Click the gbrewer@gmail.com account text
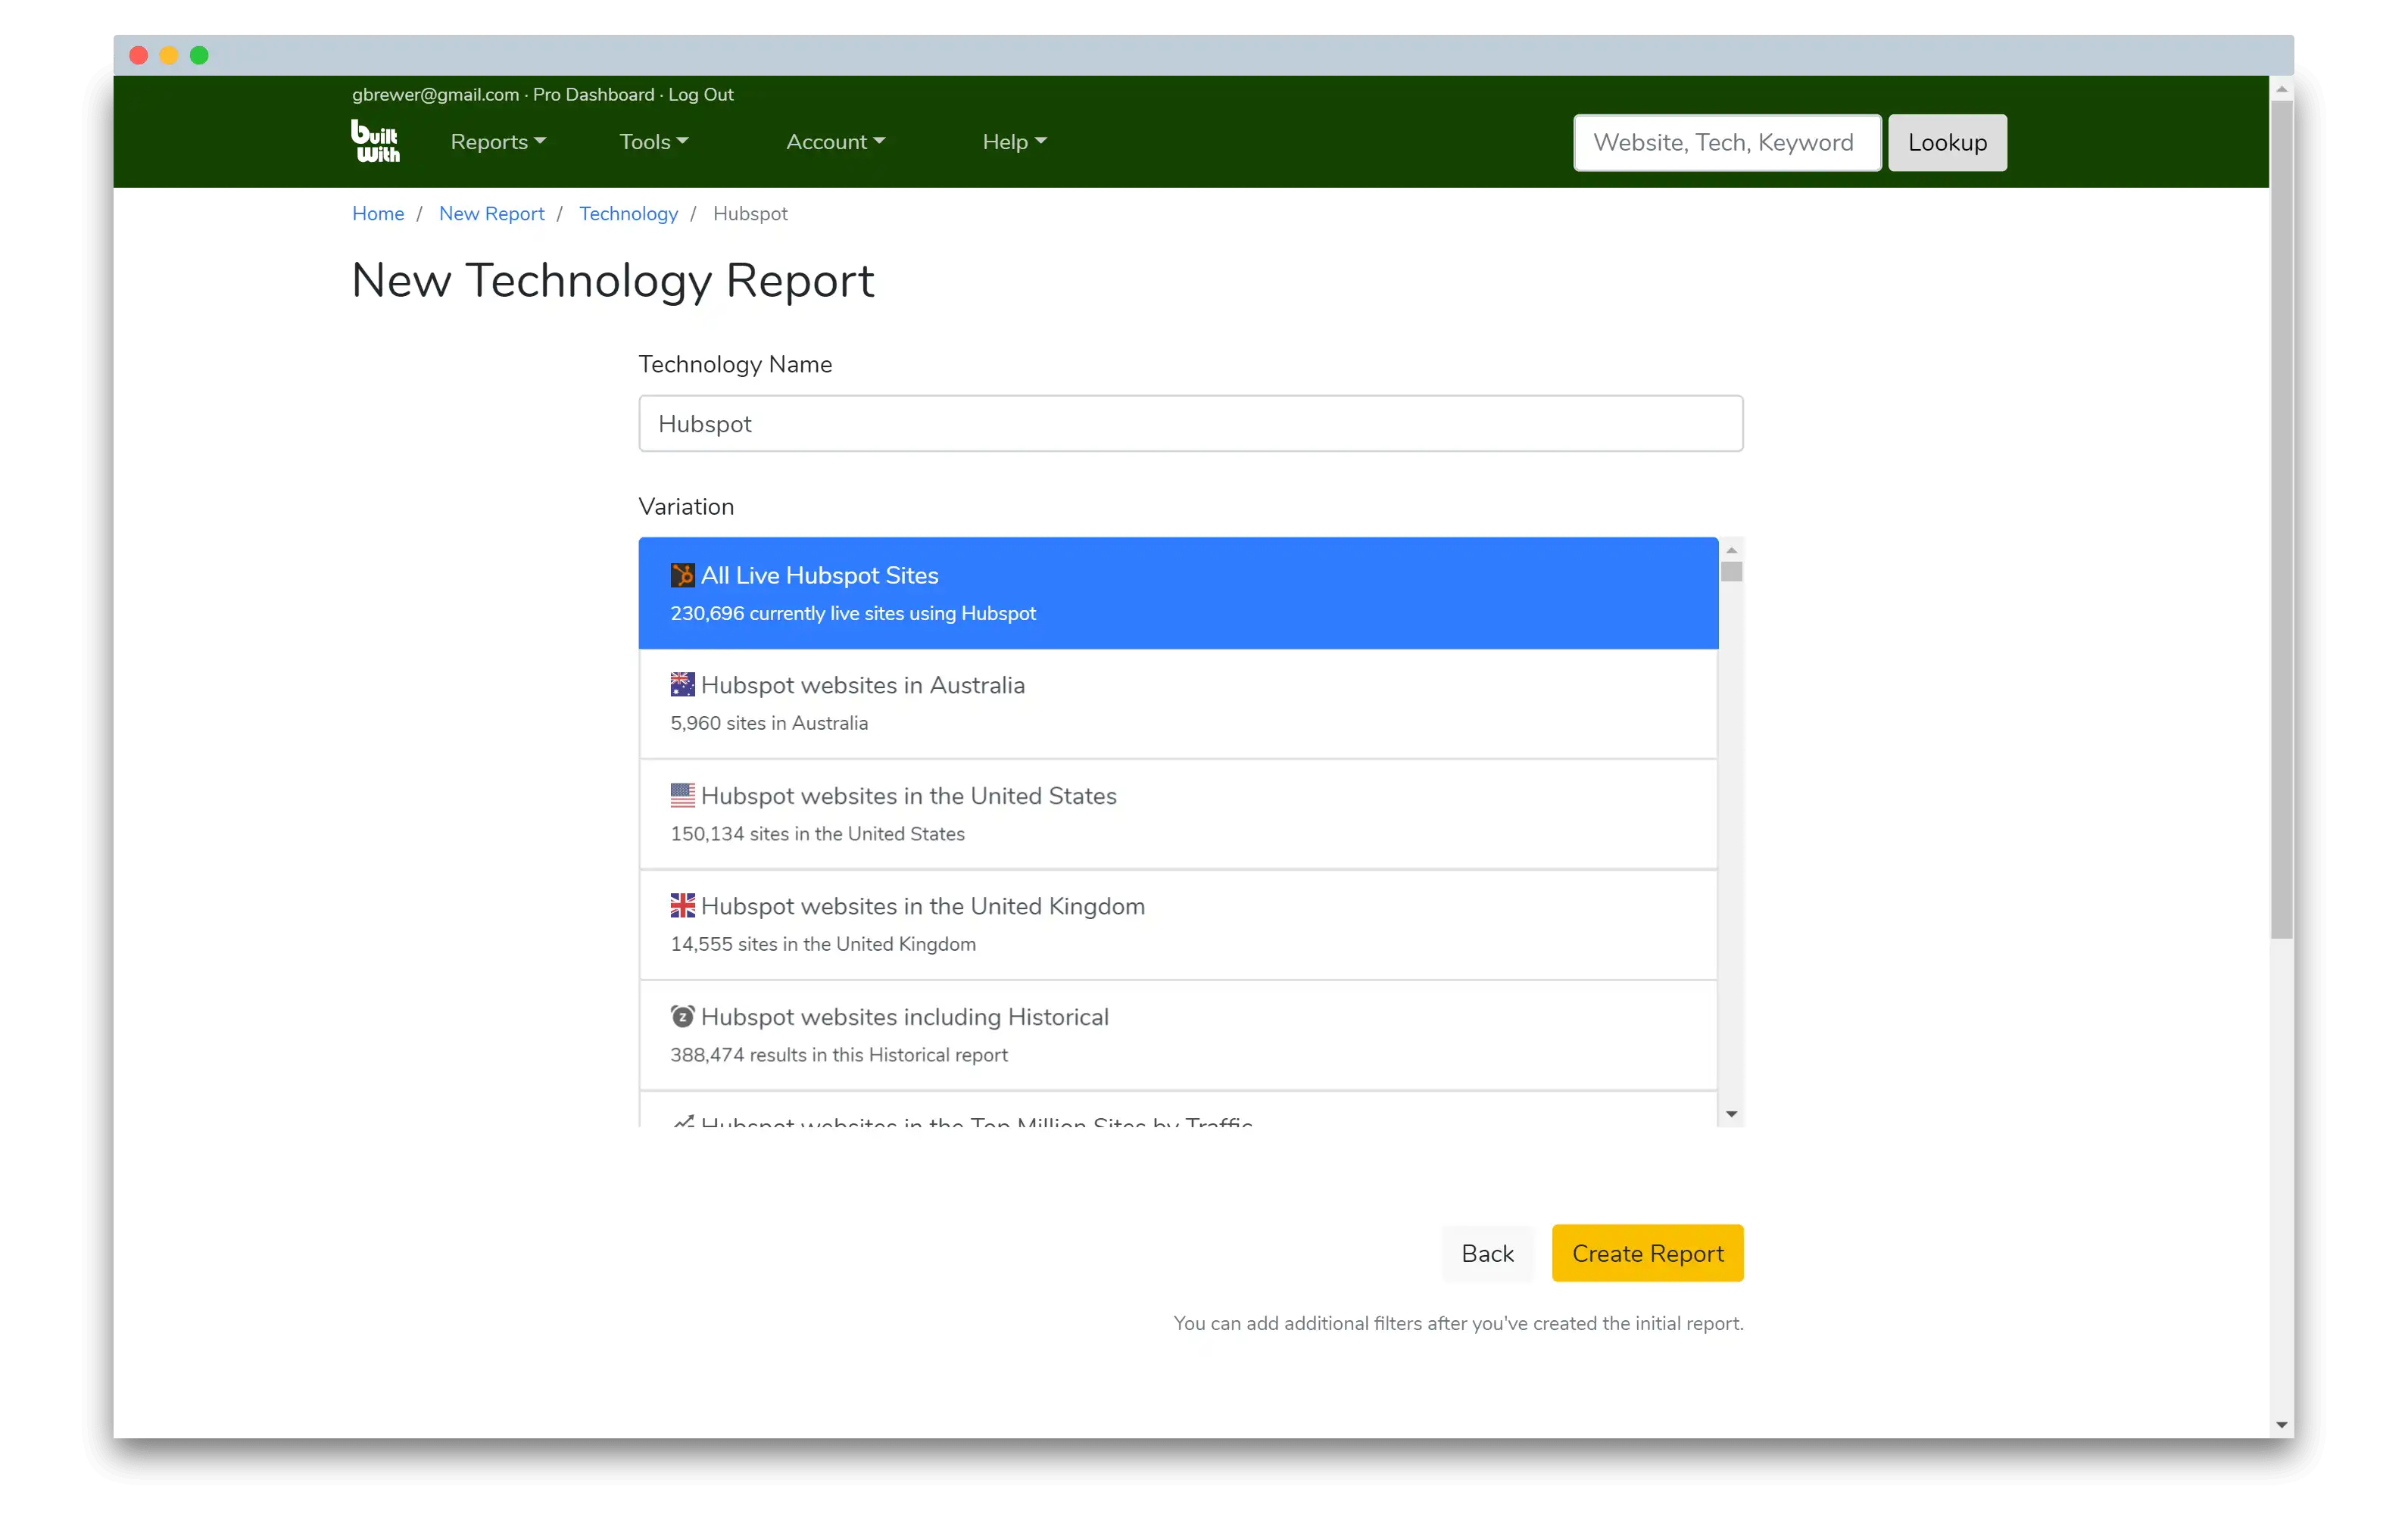This screenshot has width=2408, height=1514. [x=435, y=95]
